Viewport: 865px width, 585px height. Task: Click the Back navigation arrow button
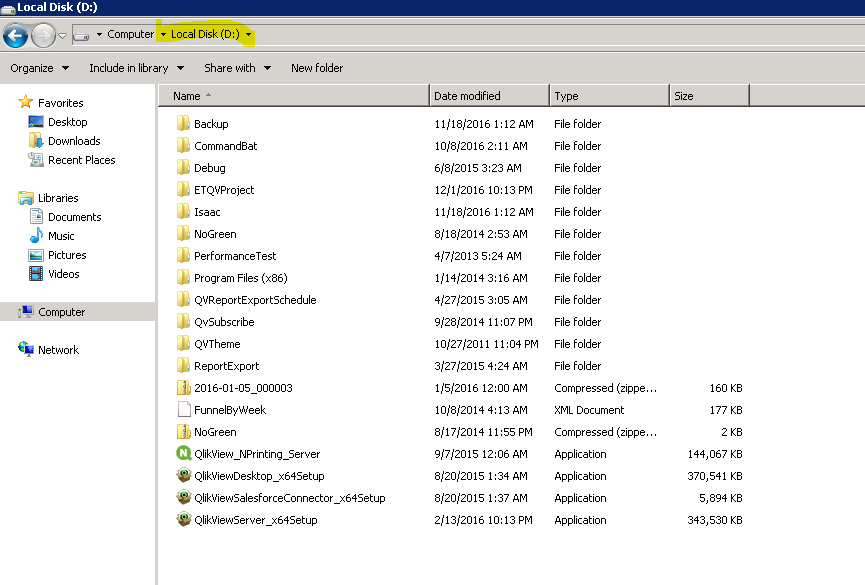click(x=15, y=36)
